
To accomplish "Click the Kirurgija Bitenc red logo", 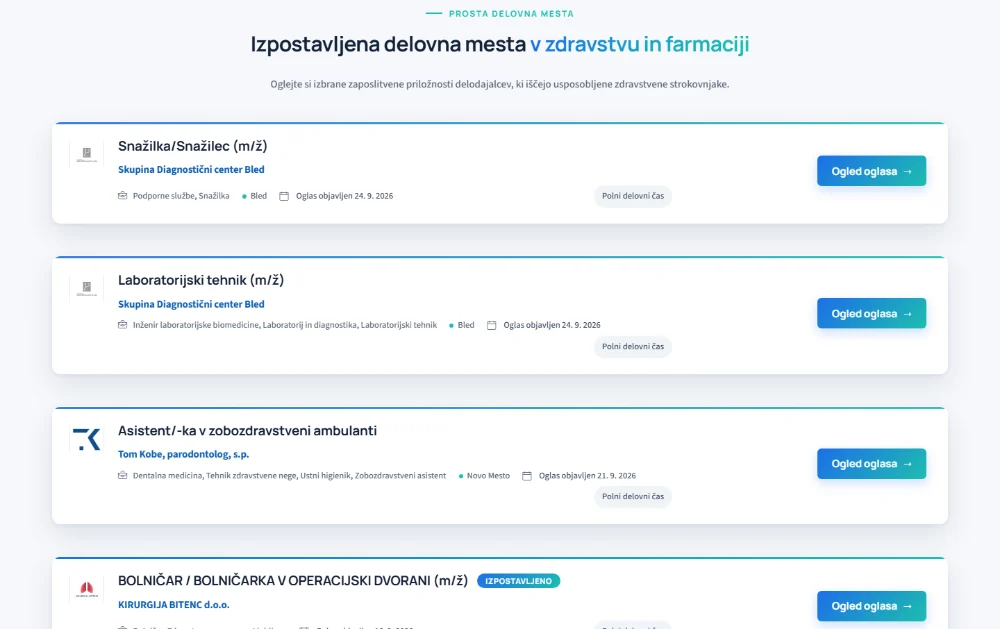I will [x=87, y=589].
